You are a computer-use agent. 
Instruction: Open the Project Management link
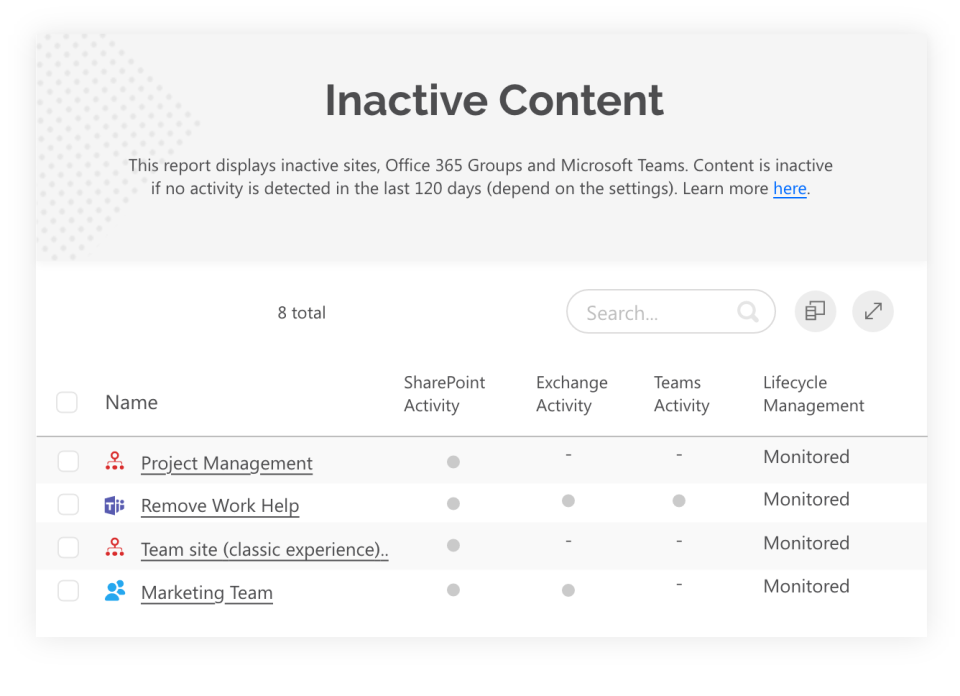[x=227, y=463]
